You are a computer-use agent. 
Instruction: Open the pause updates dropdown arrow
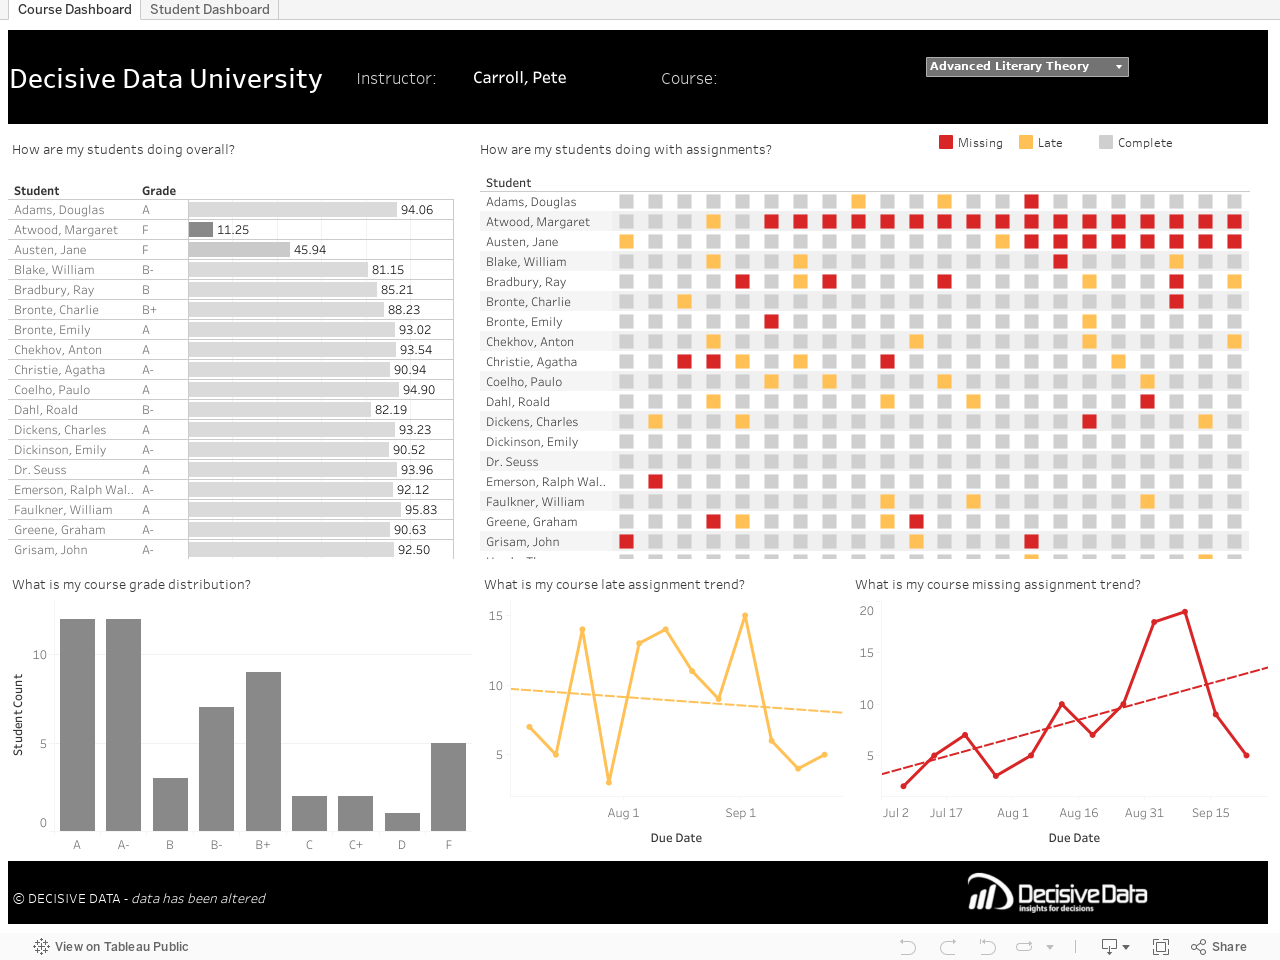click(1050, 947)
